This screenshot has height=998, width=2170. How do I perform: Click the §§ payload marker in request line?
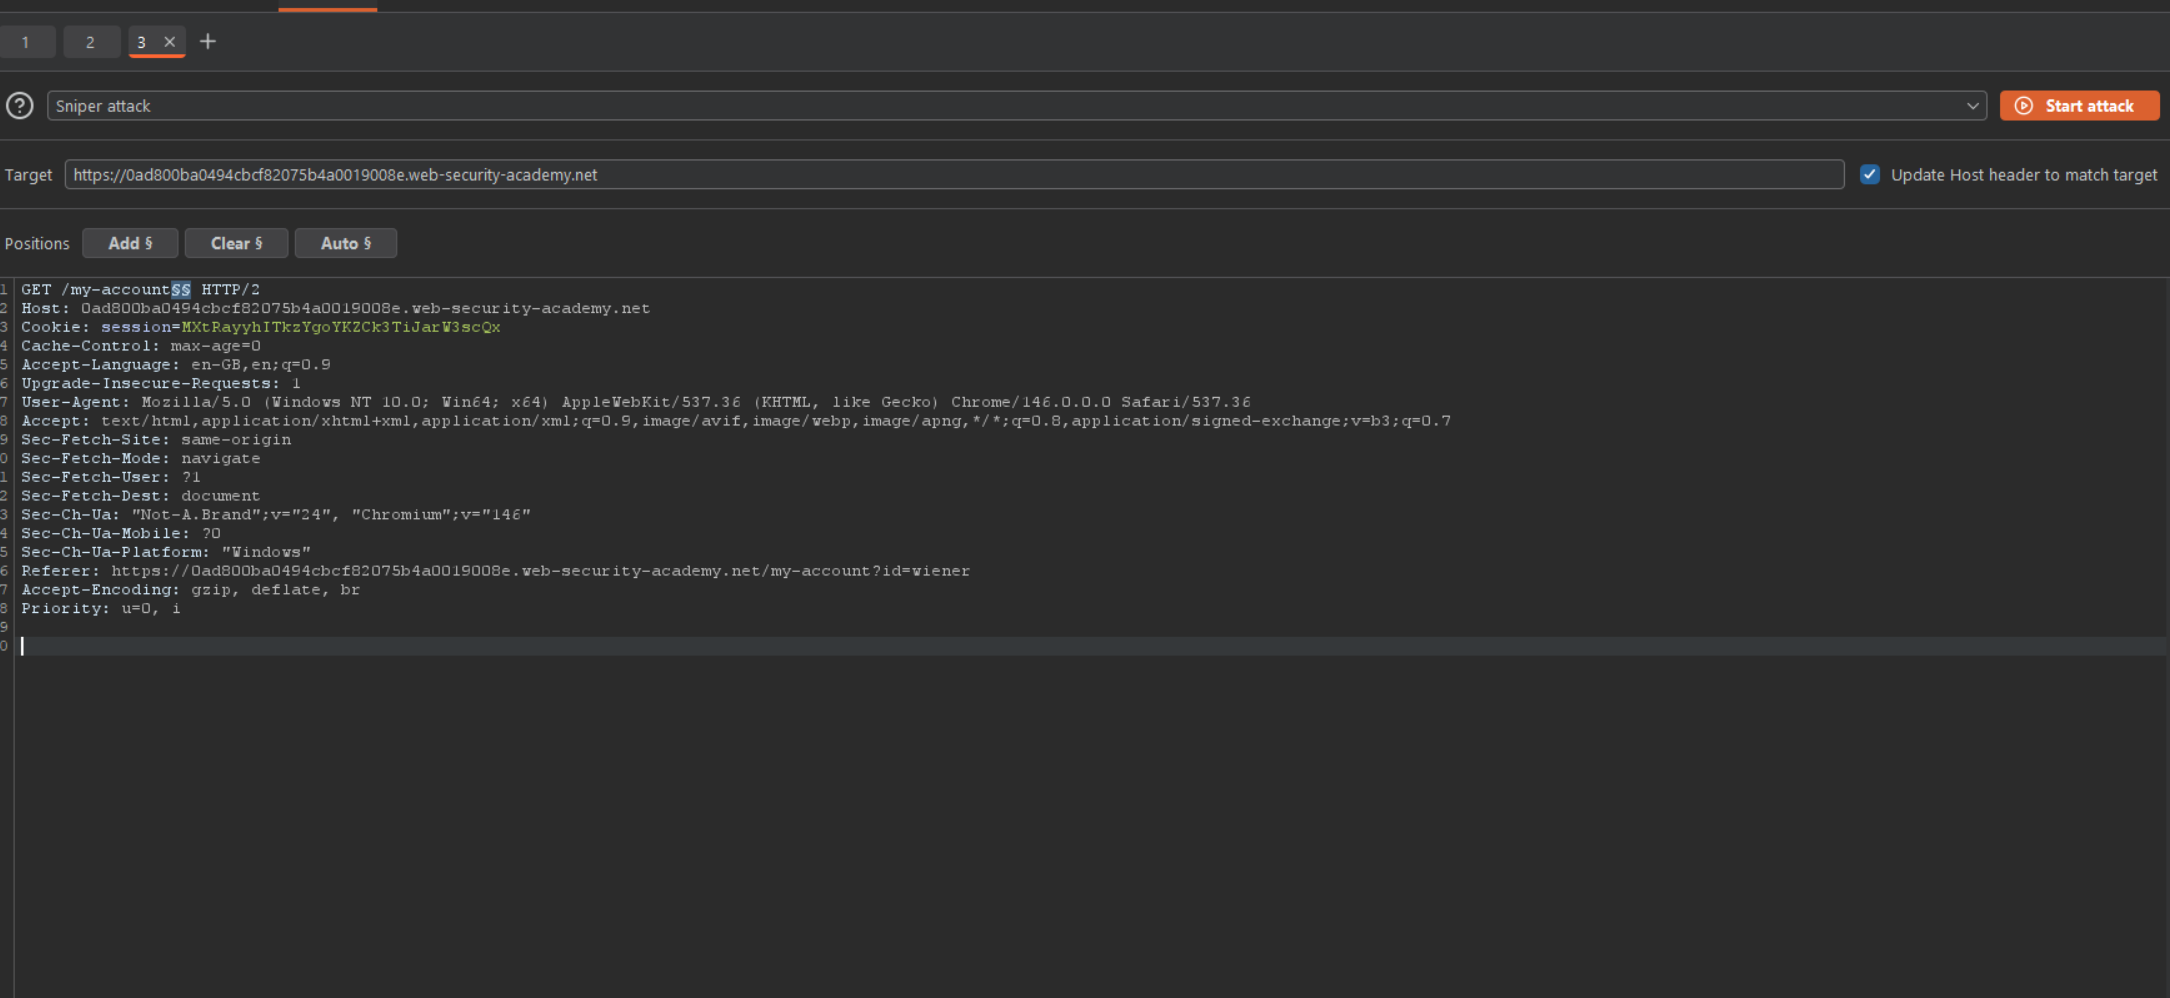pos(181,290)
